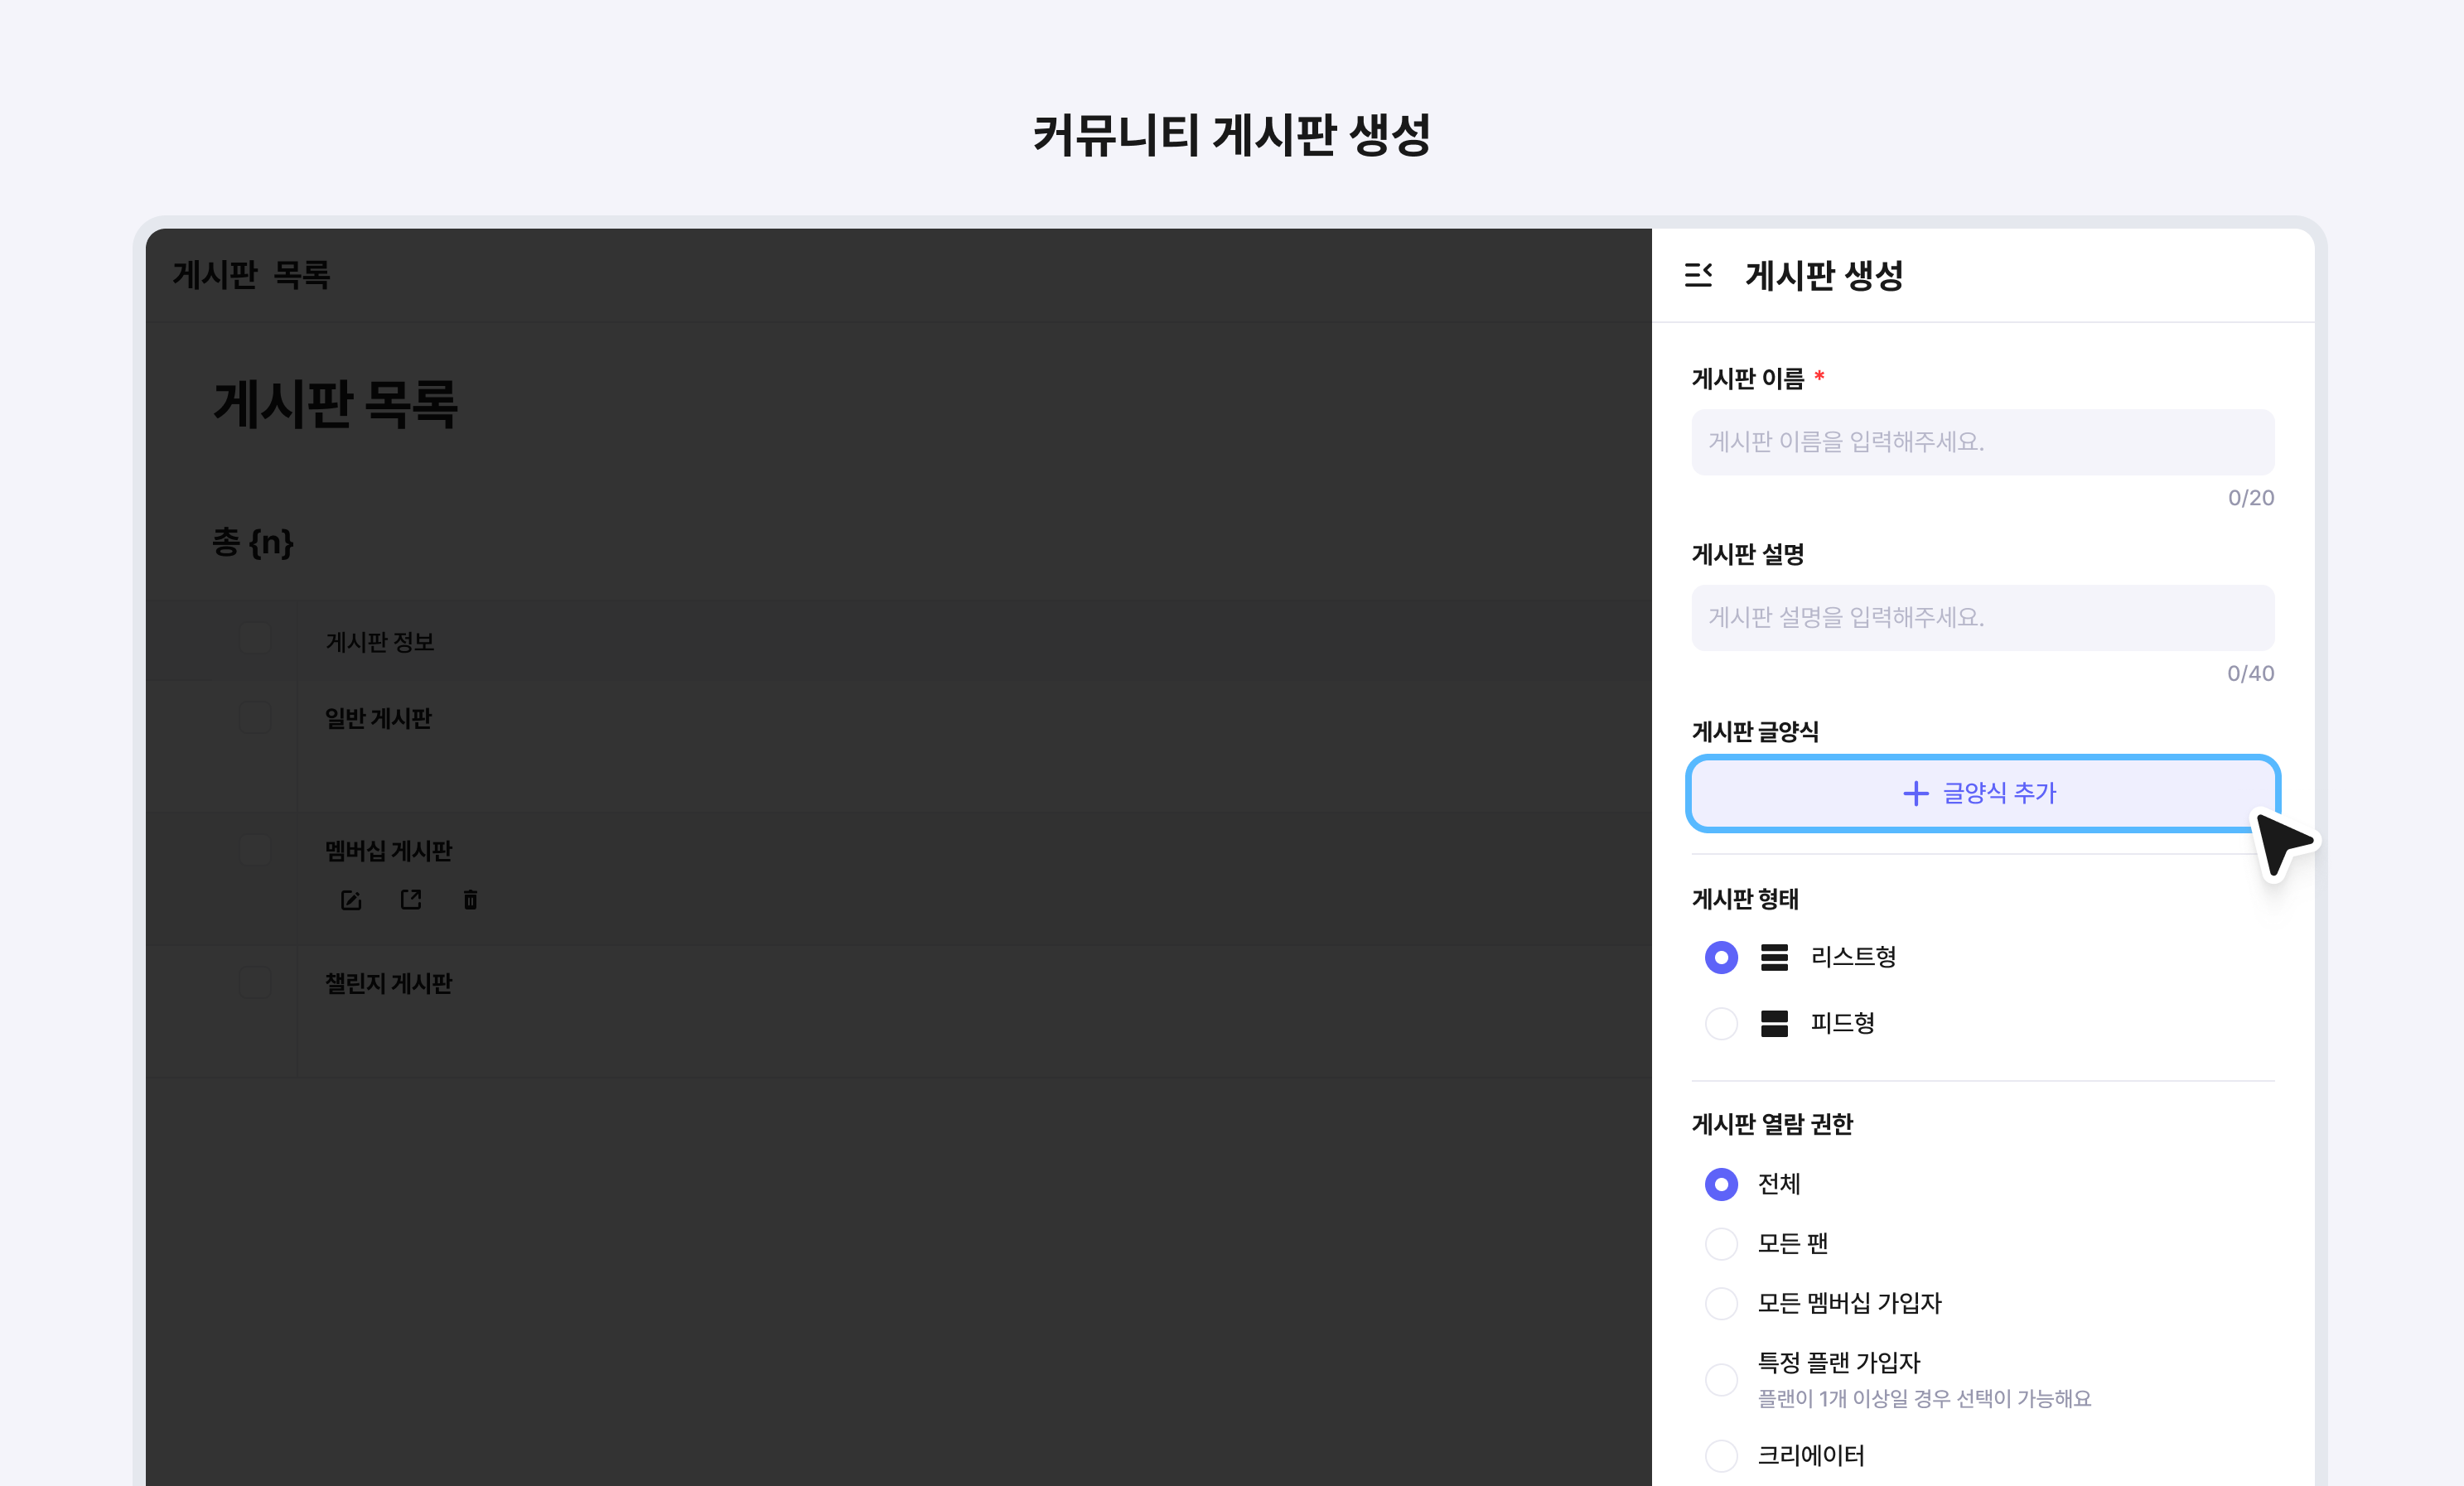The height and width of the screenshot is (1486, 2464).
Task: Focus the 게시판 이름 input field
Action: tap(1982, 442)
